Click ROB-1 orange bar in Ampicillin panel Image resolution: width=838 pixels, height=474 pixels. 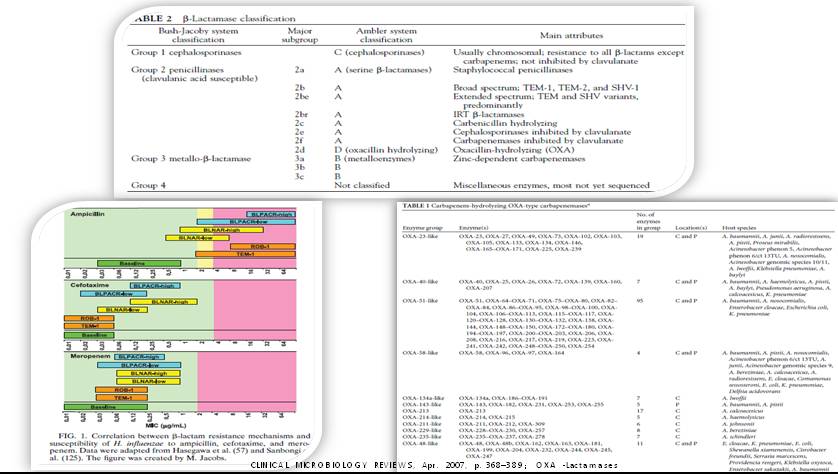coord(262,246)
